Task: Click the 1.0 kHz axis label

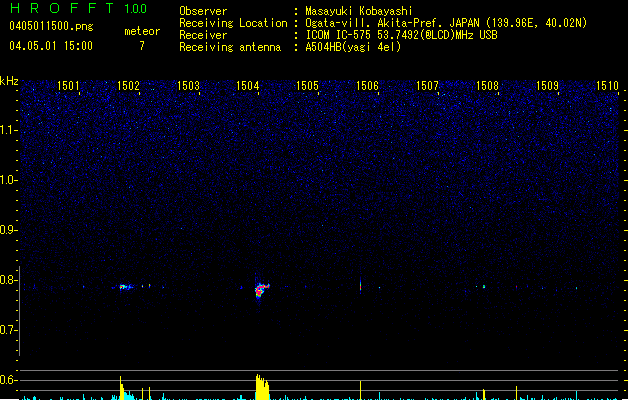Action: (8, 180)
